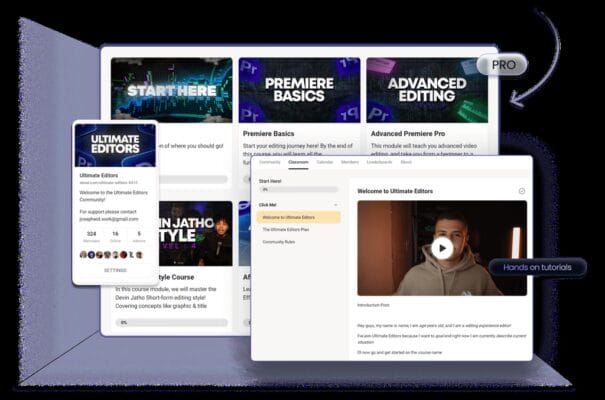The width and height of the screenshot is (605, 400).
Task: Click the Start Here progress bar
Action: pos(298,188)
